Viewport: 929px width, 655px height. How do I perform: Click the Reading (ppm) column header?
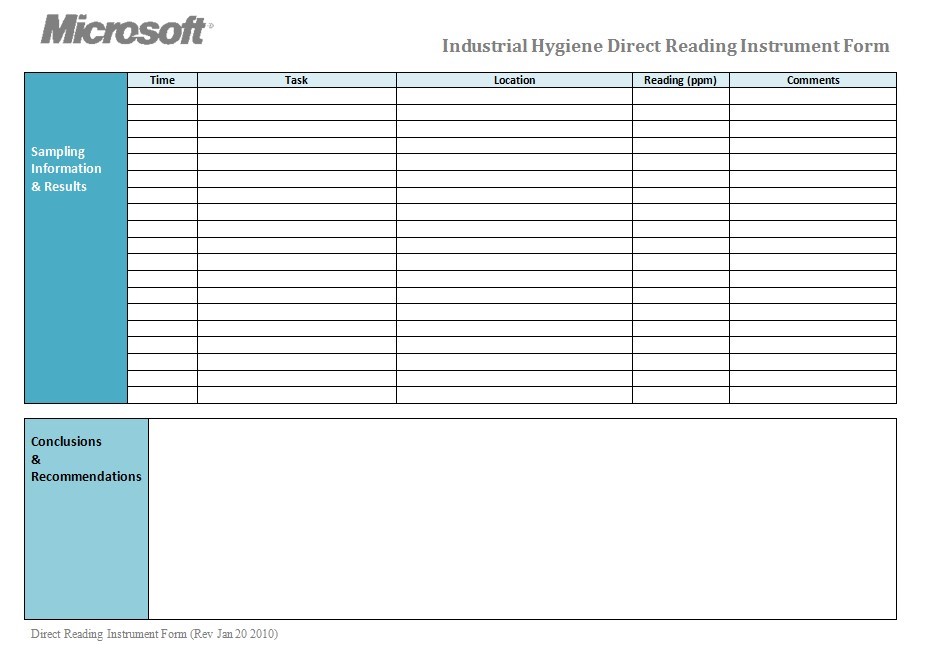680,80
